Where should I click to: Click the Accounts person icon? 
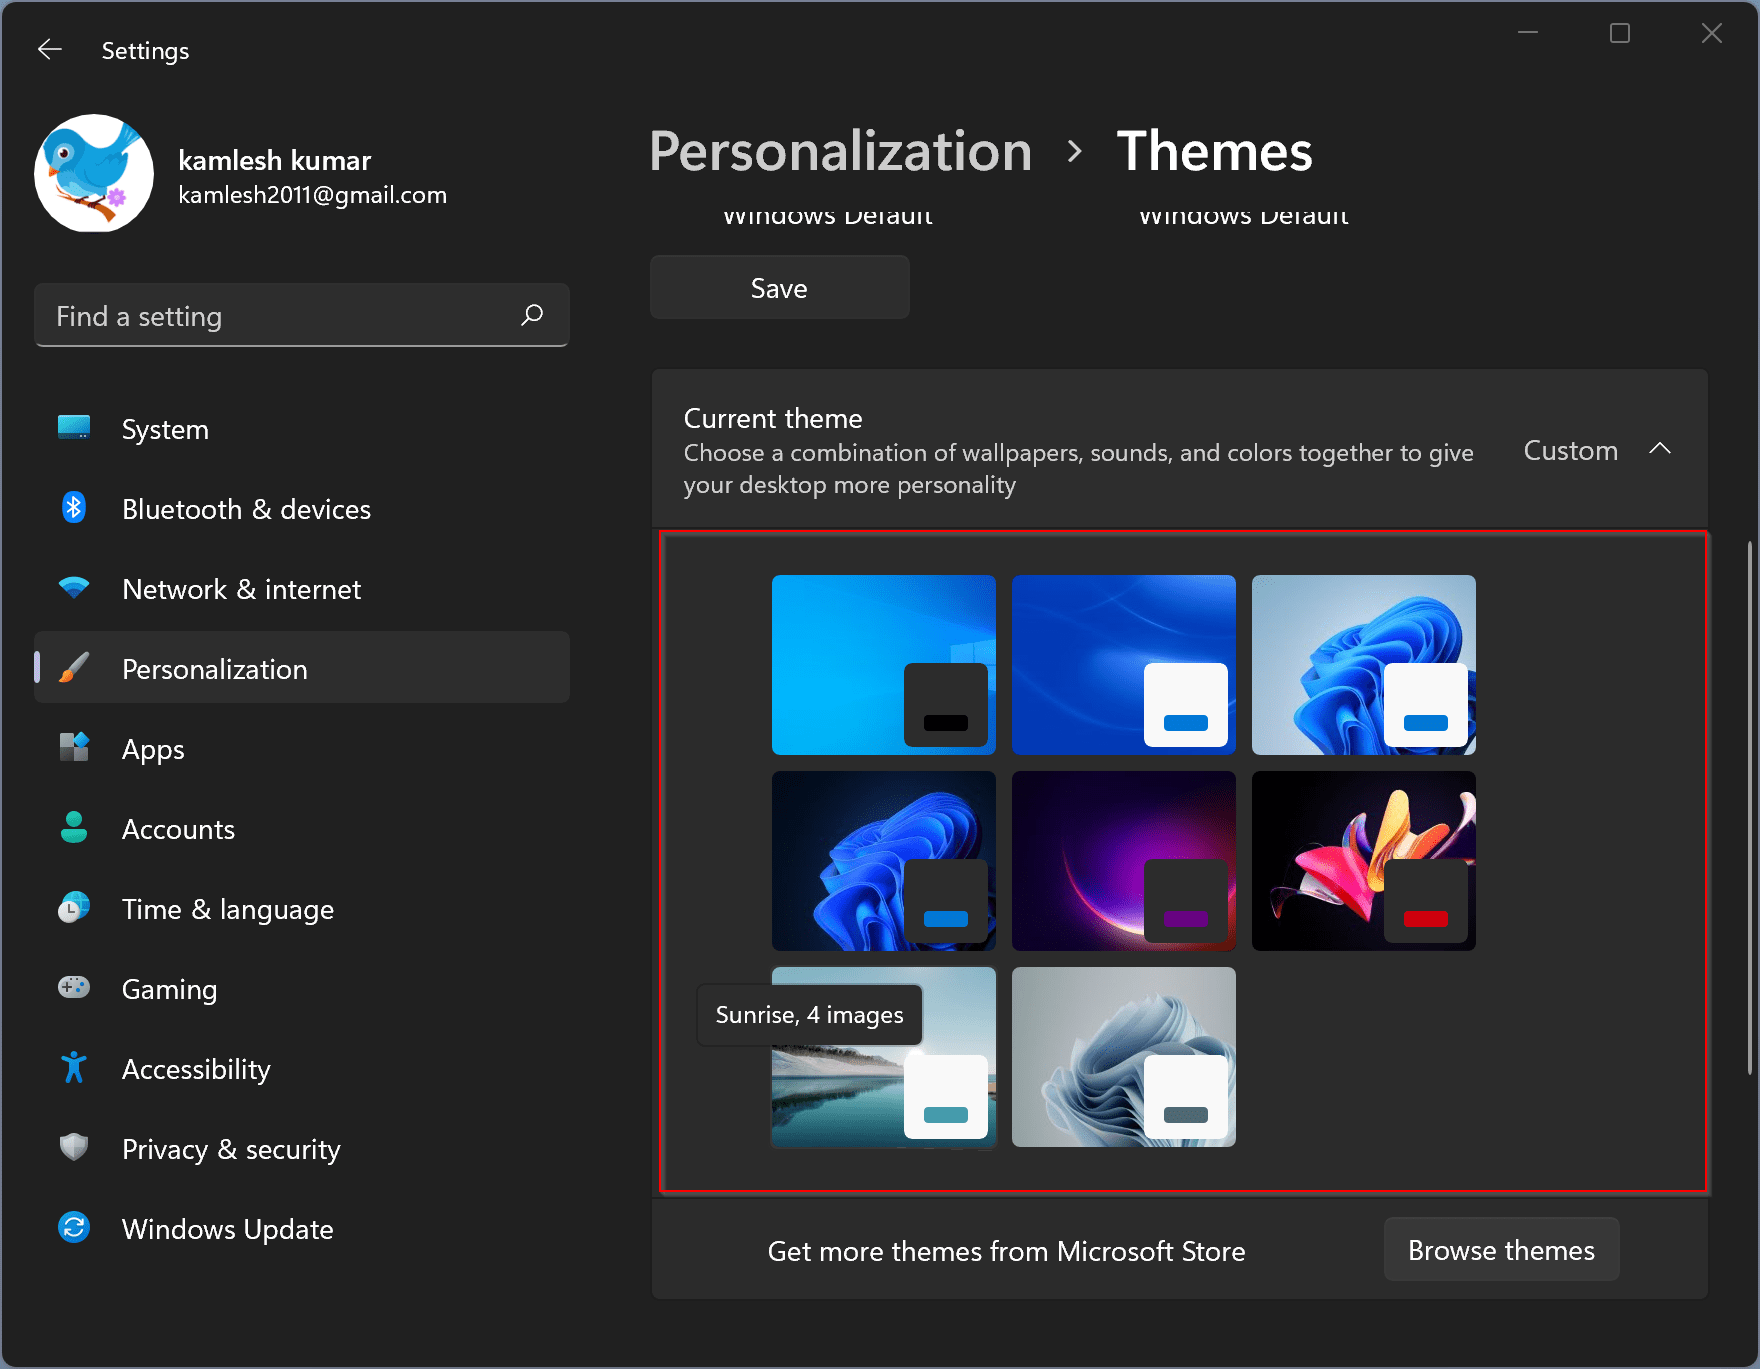tap(74, 828)
